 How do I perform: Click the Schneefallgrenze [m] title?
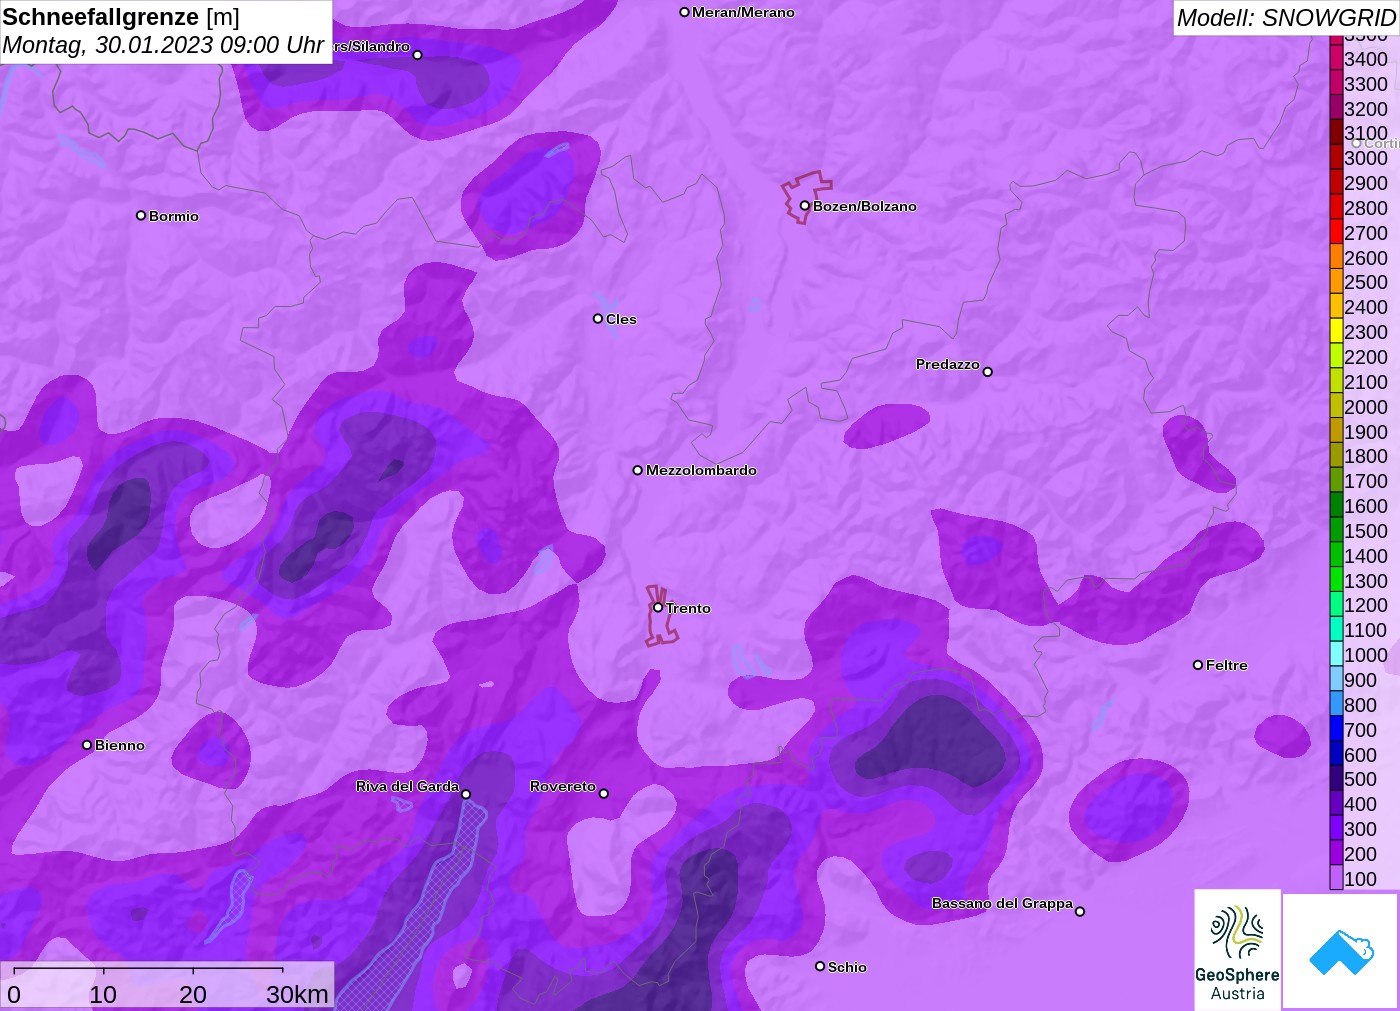(x=121, y=17)
